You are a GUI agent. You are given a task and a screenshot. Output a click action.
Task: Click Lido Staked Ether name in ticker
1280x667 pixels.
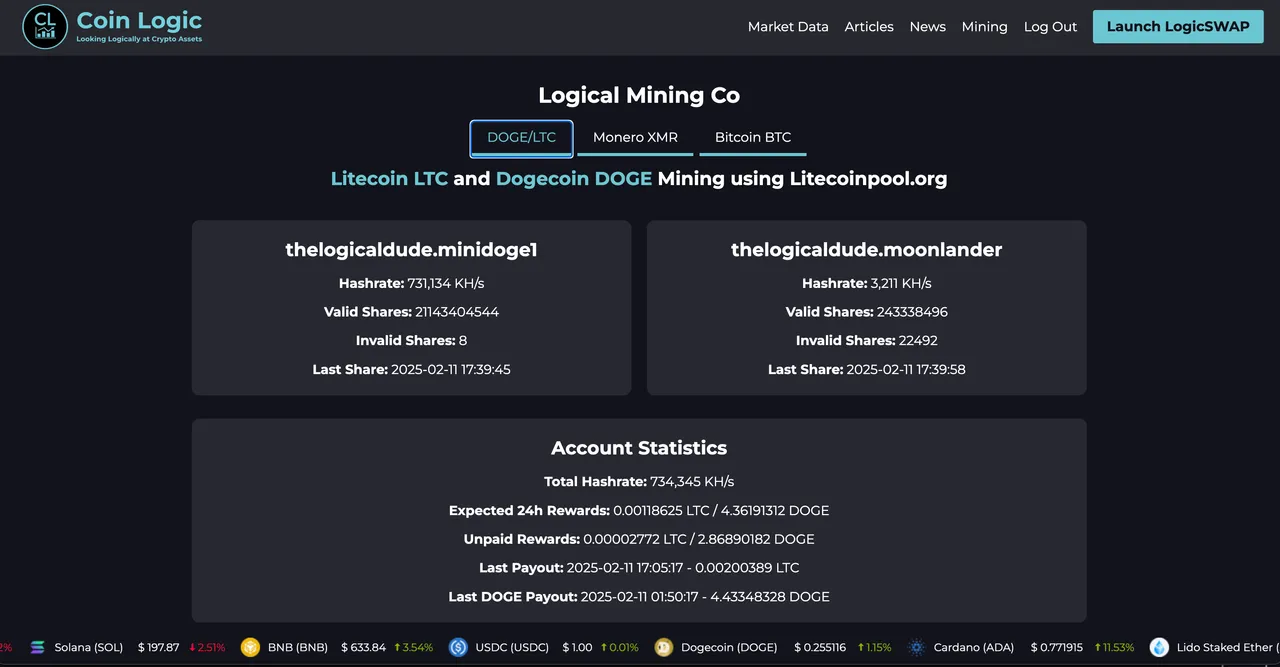pos(1228,647)
